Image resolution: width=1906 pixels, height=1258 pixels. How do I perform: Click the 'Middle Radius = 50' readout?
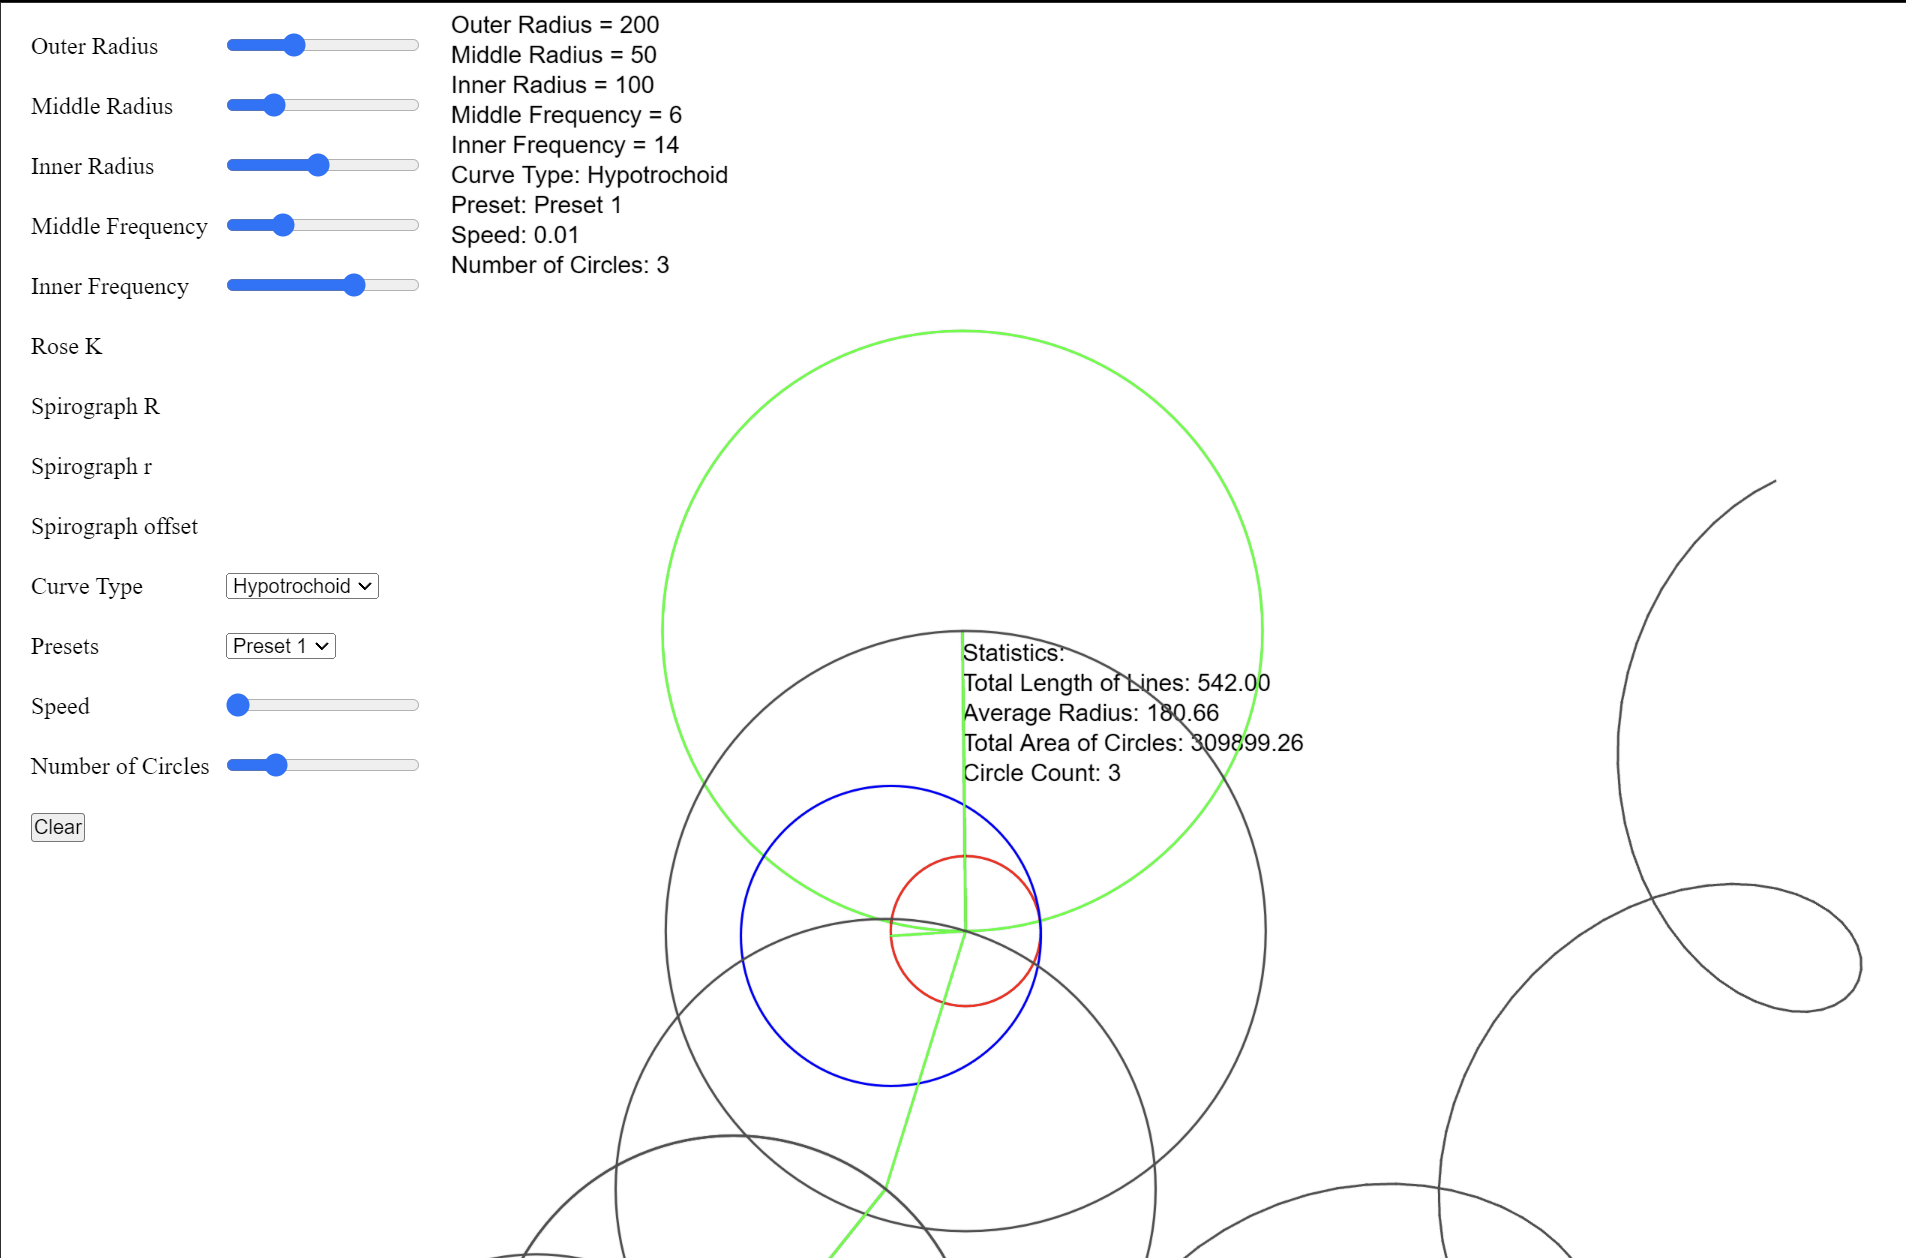[x=554, y=55]
